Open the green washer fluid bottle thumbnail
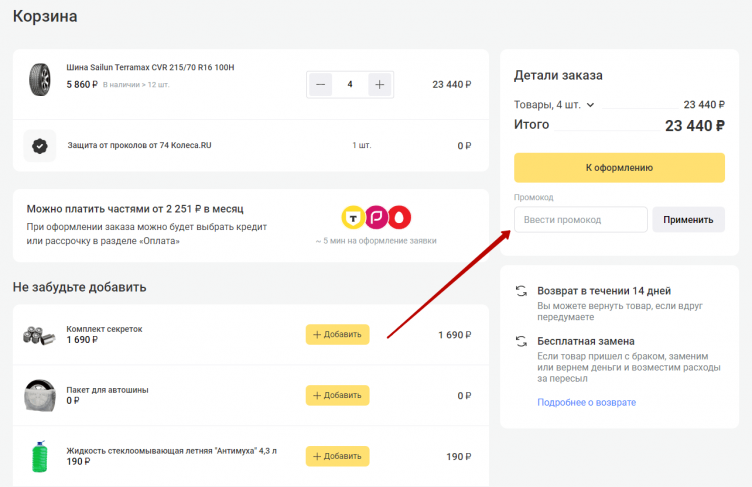Screen dimensions: 752x487 coord(39,456)
